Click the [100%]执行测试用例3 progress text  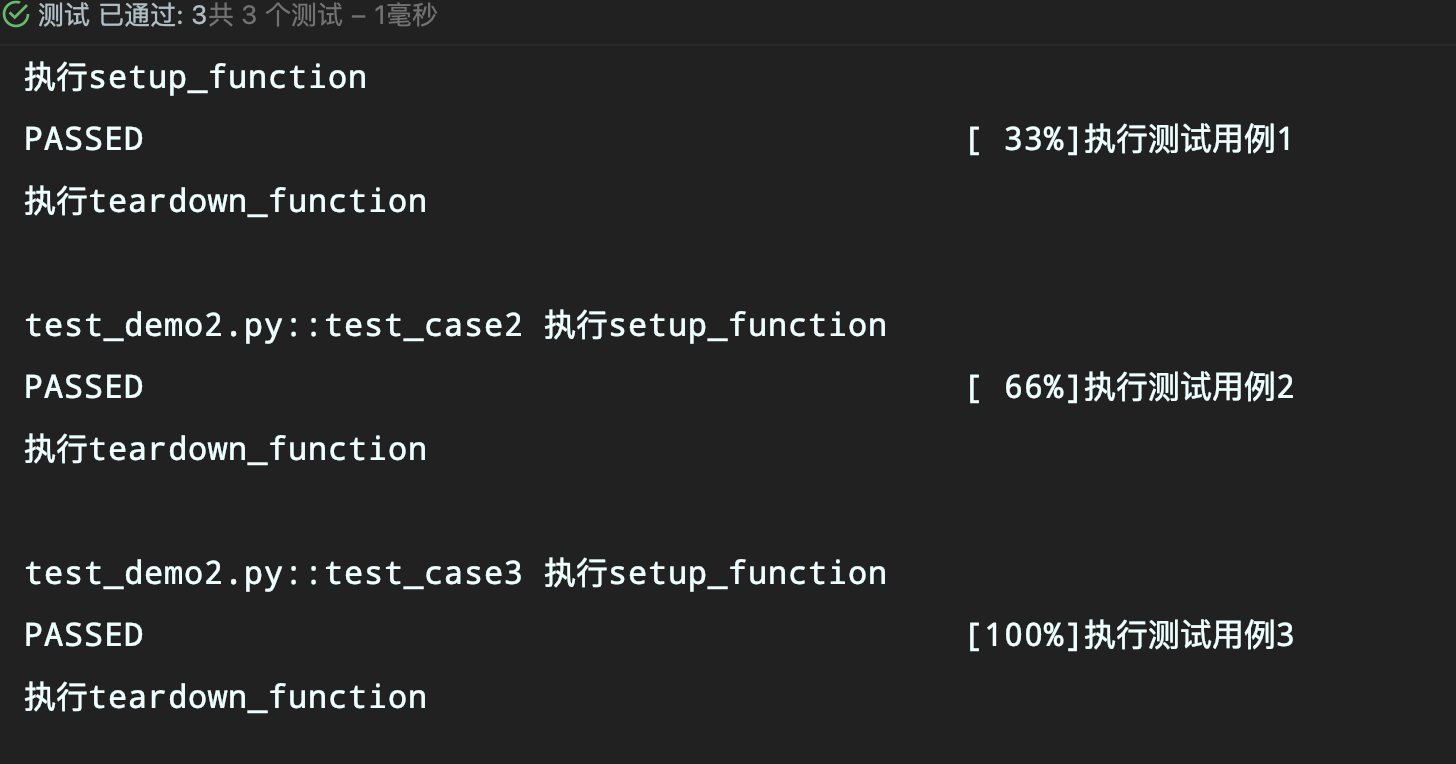point(1130,635)
